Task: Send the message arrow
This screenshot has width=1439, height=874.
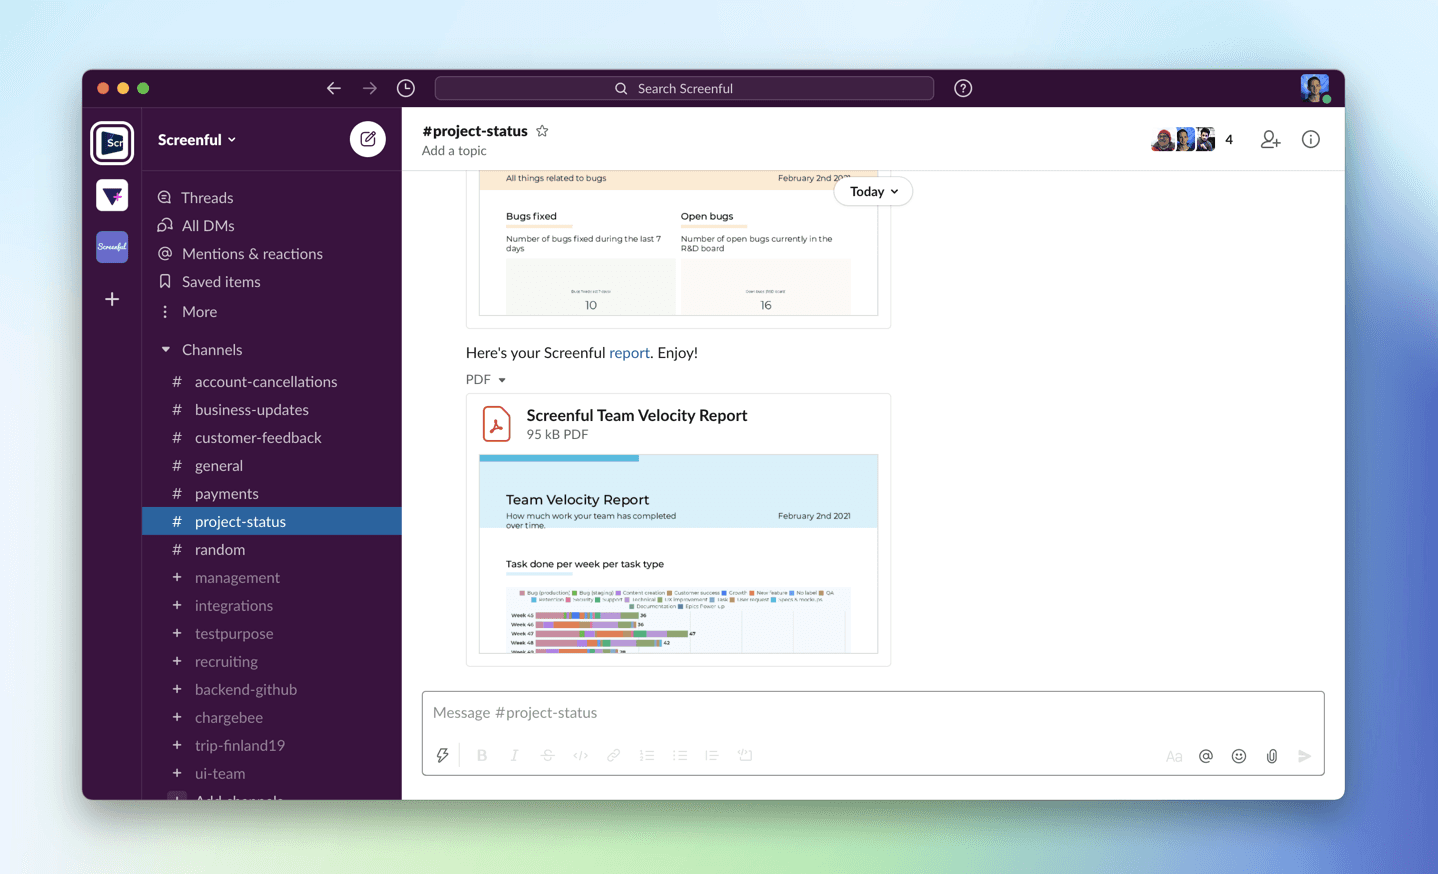Action: (1304, 756)
